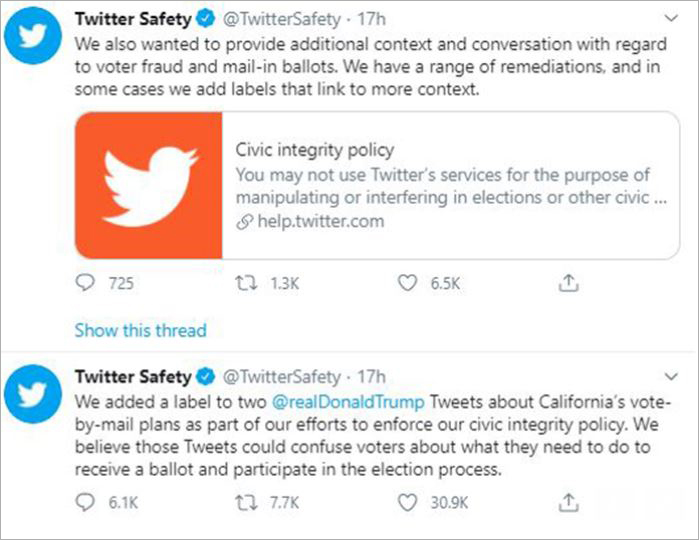Screen dimensions: 699x540
Task: Open the help.twitter.com link
Action: tap(321, 221)
